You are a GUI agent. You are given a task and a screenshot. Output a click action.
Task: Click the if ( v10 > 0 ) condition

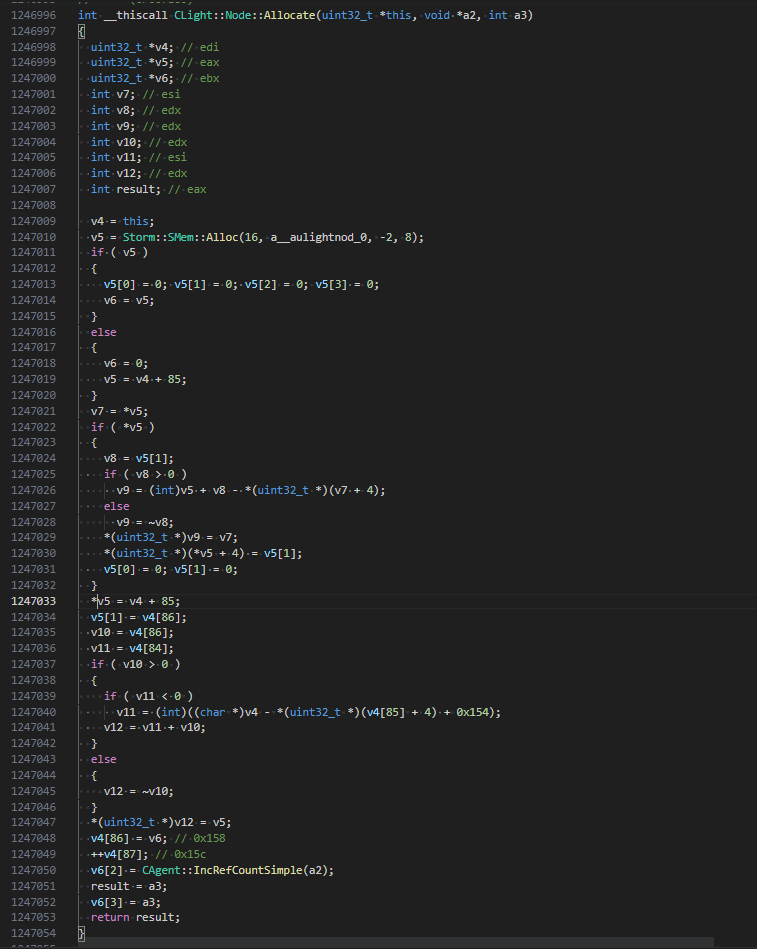click(x=135, y=664)
